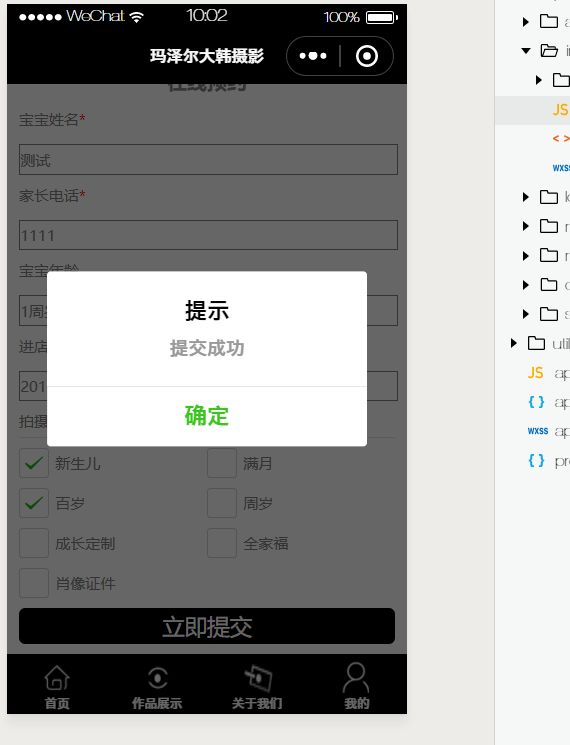Viewport: 570px width, 745px height.
Task: Click folder icon next to 'a'
Action: coord(549,21)
